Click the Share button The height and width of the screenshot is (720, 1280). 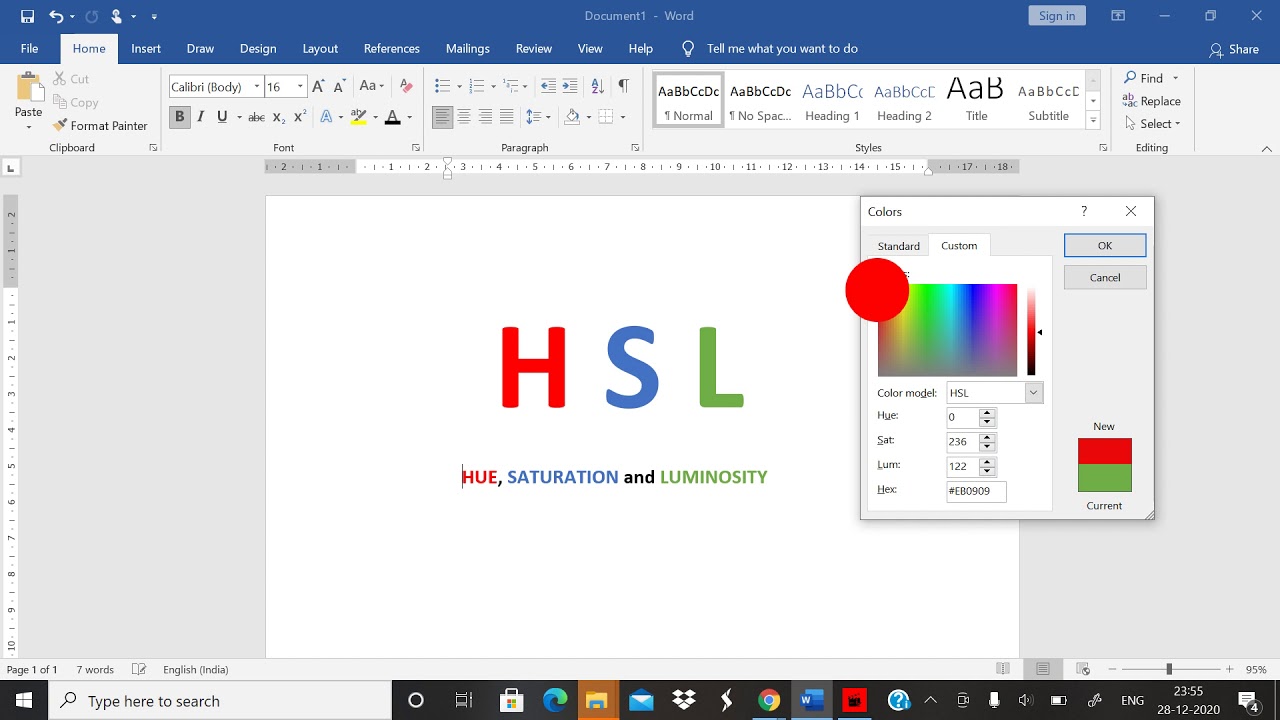tap(1234, 49)
